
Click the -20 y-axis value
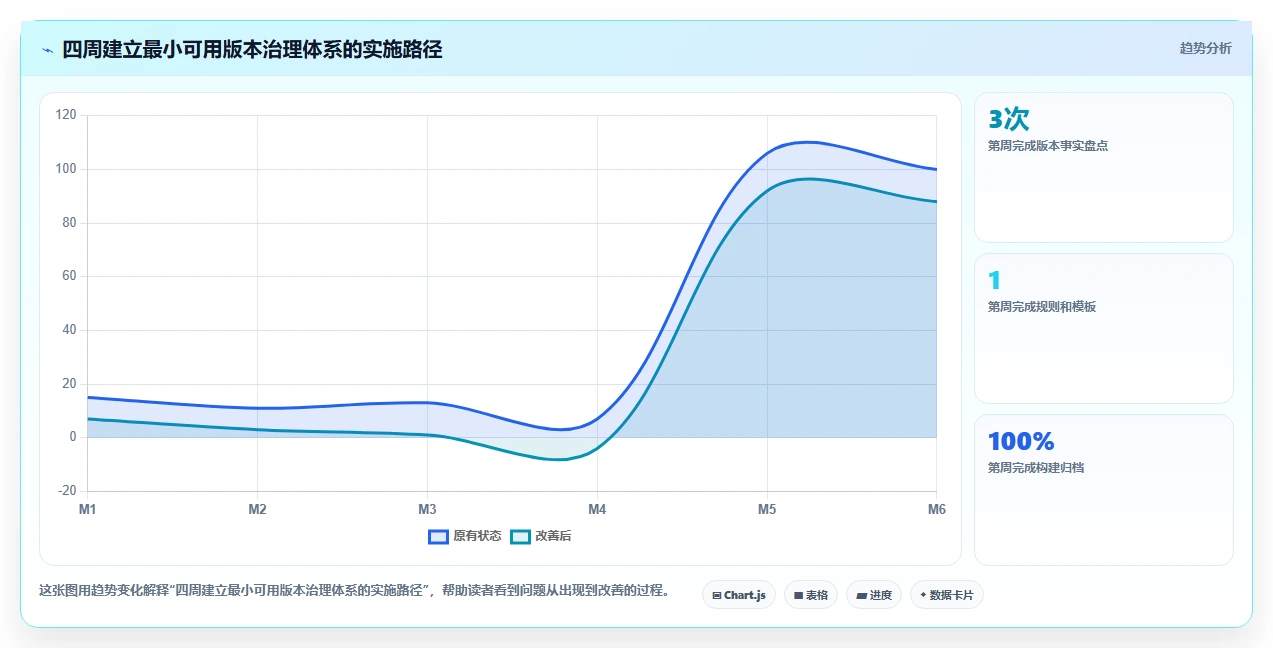(x=67, y=491)
